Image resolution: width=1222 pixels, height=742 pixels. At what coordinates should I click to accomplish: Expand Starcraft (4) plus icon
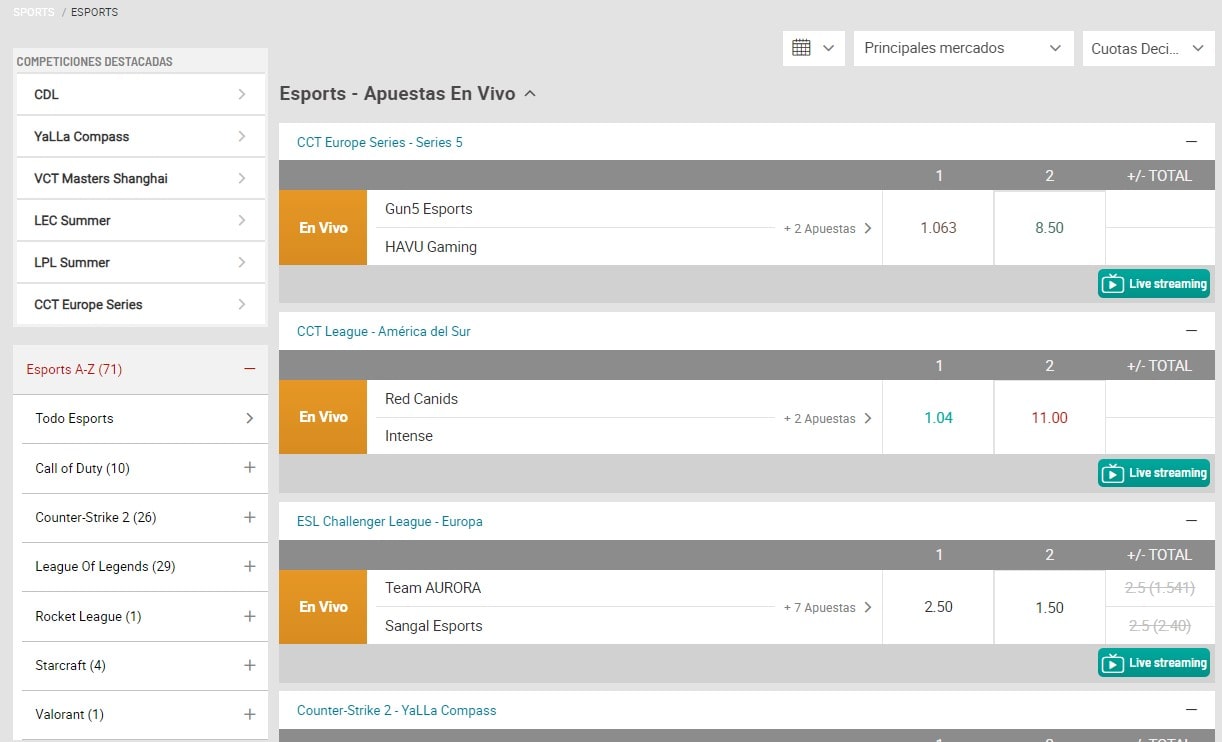250,665
